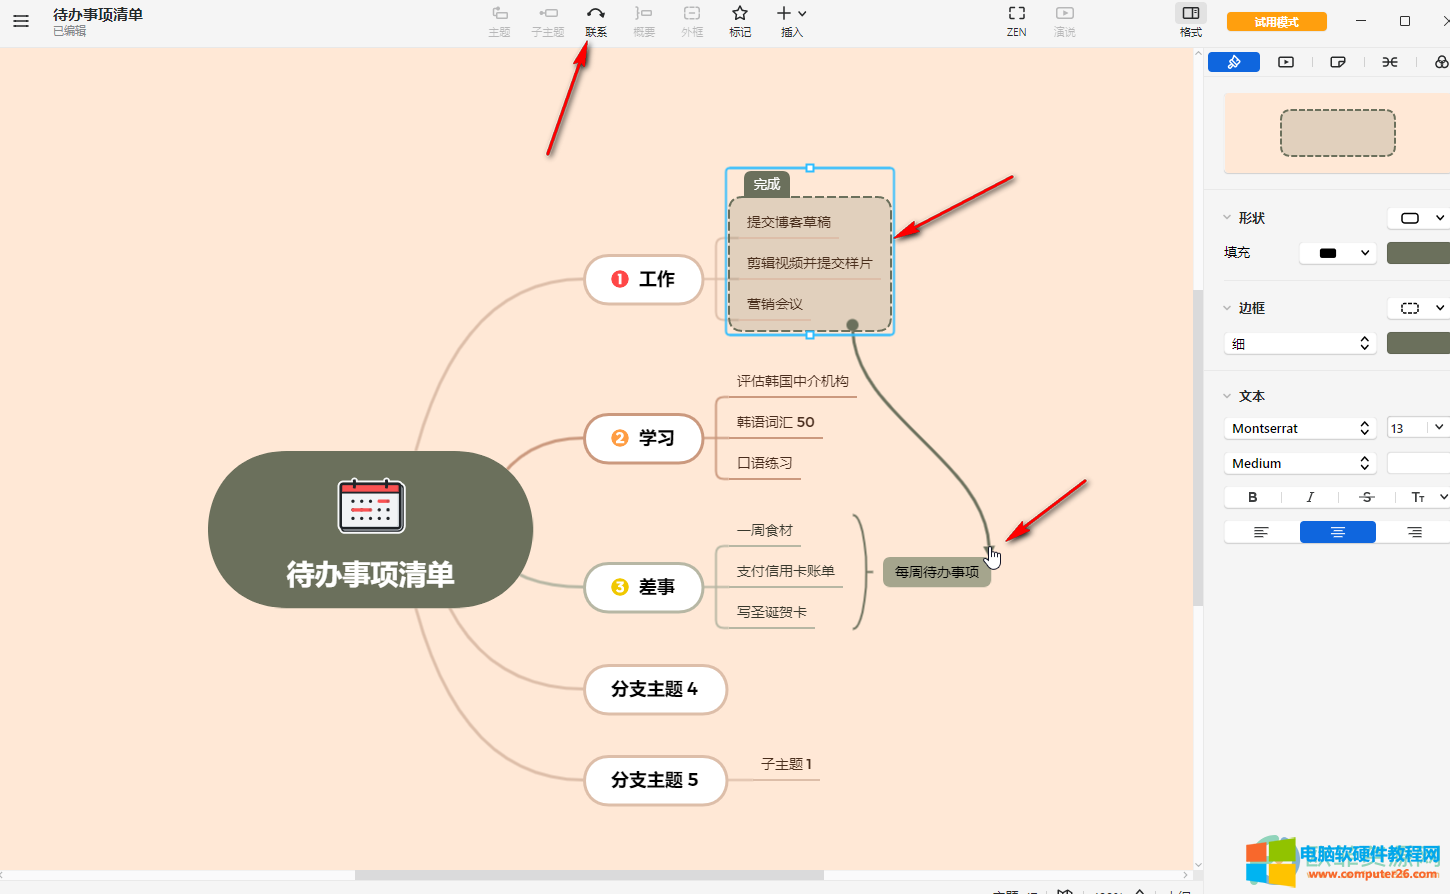
Task: Click the 完成 boundary label
Action: point(767,184)
